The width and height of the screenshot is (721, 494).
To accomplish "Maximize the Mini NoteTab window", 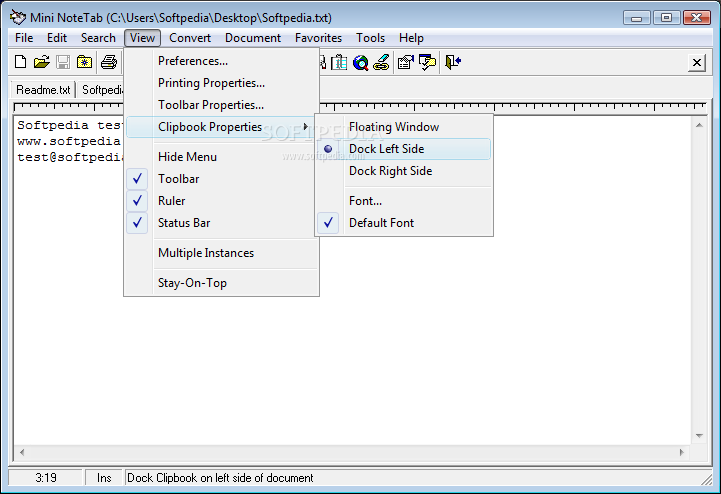I will (666, 18).
